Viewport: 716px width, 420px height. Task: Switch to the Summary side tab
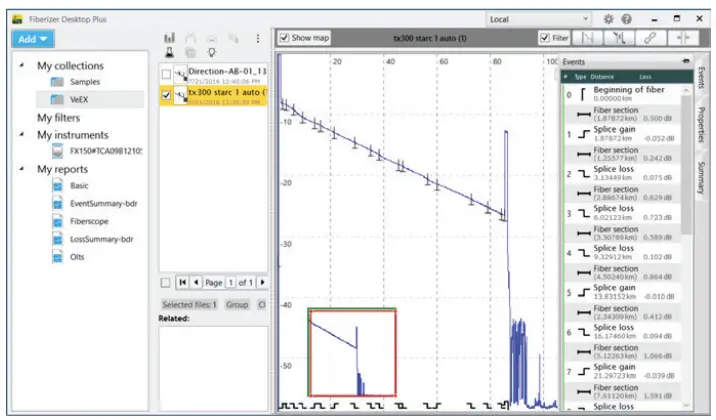pos(702,178)
